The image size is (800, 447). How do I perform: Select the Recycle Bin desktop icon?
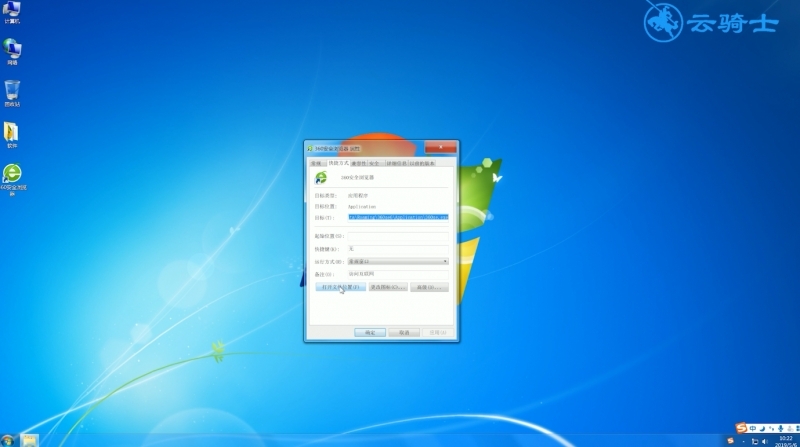[12, 93]
